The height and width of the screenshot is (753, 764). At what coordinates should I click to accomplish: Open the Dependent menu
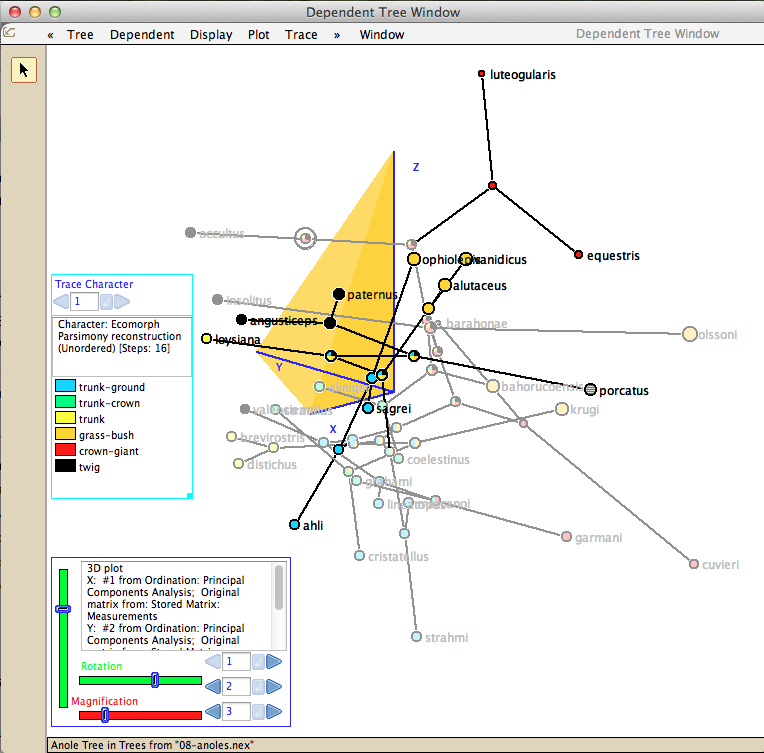(x=142, y=34)
